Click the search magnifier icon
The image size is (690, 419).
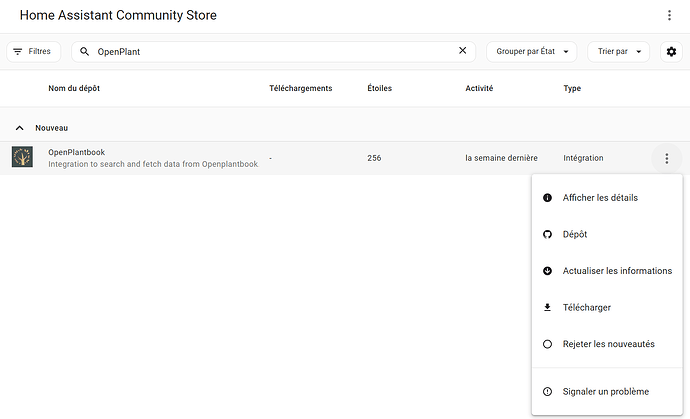(85, 51)
